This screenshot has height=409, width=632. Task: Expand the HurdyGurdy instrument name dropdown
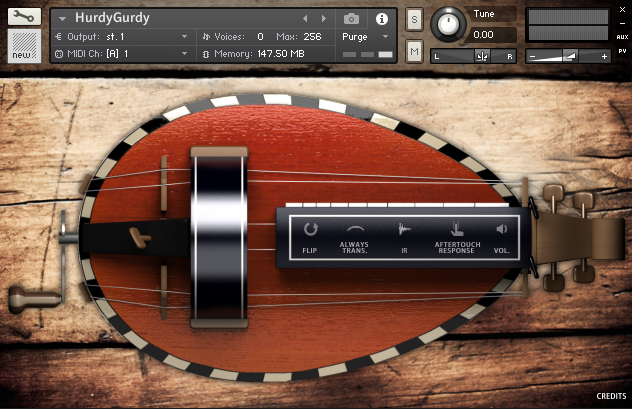(62, 19)
